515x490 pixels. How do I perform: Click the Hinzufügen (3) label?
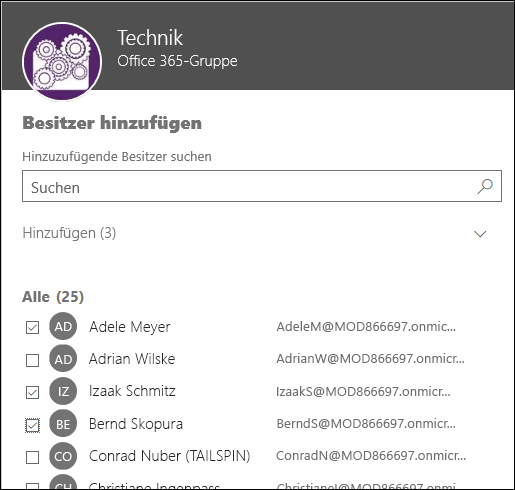click(x=69, y=233)
